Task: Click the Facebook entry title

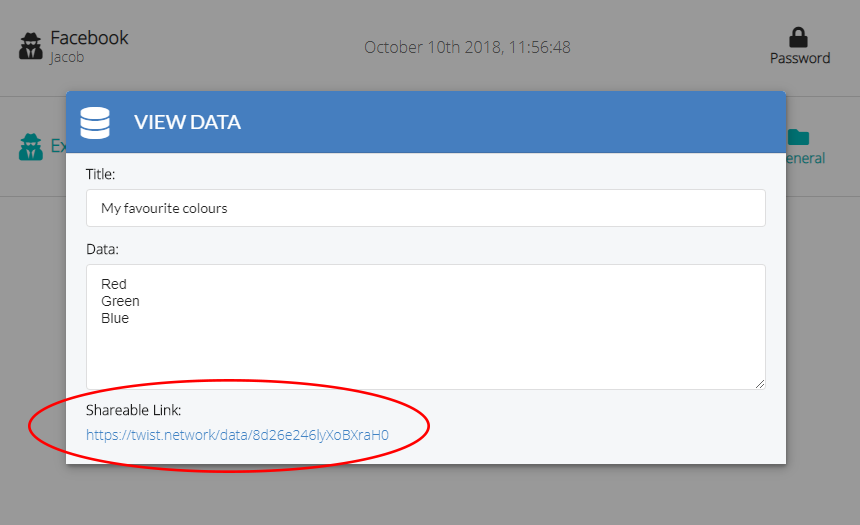Action: [89, 38]
